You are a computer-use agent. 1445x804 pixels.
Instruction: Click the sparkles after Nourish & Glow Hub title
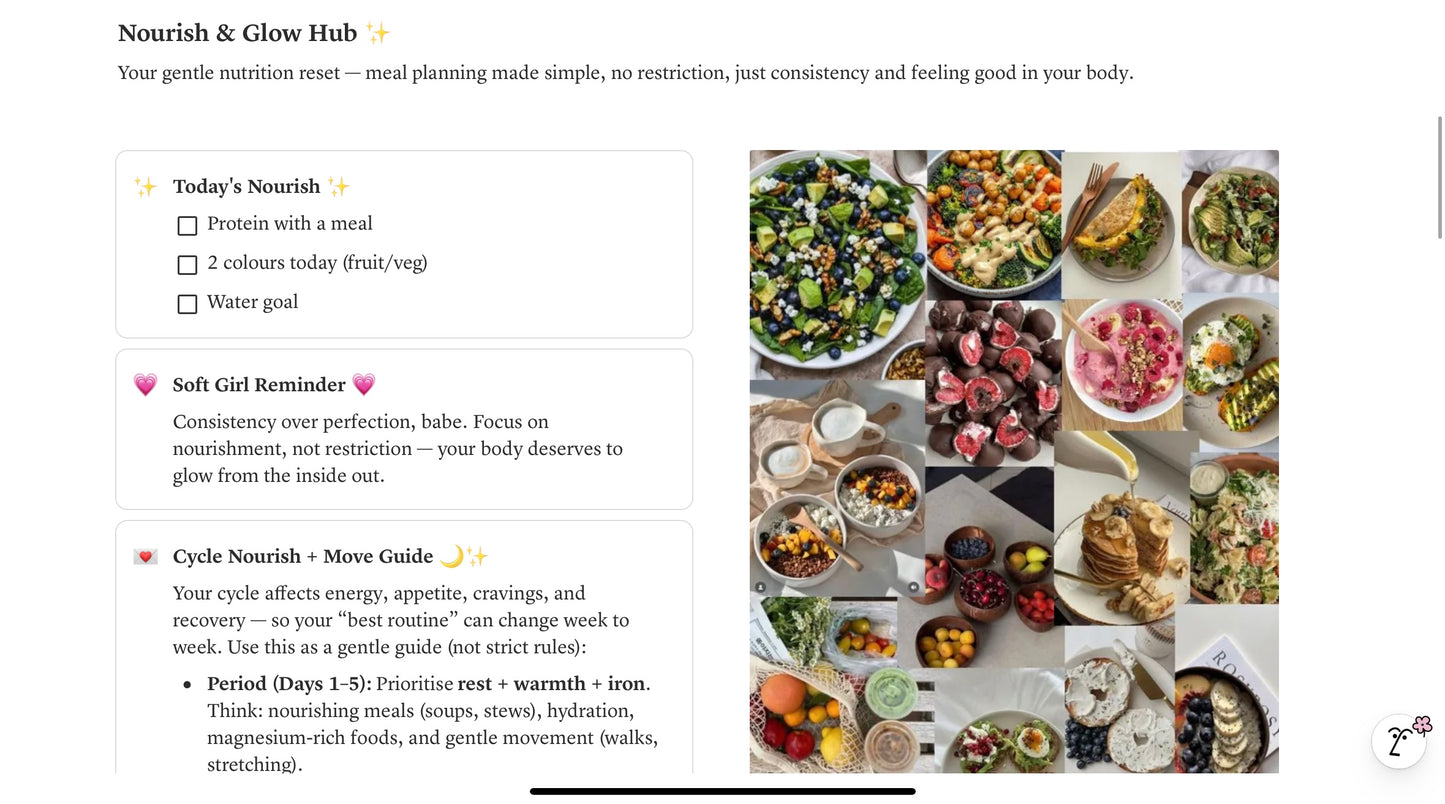[377, 33]
